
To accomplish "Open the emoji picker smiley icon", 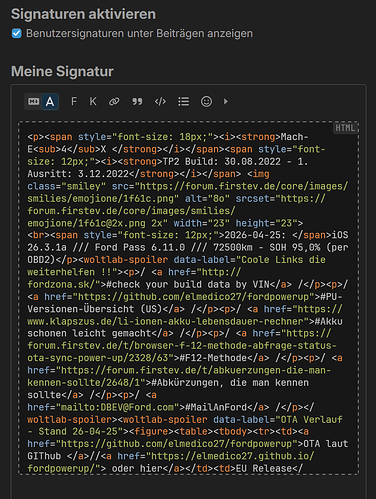I will (206, 101).
